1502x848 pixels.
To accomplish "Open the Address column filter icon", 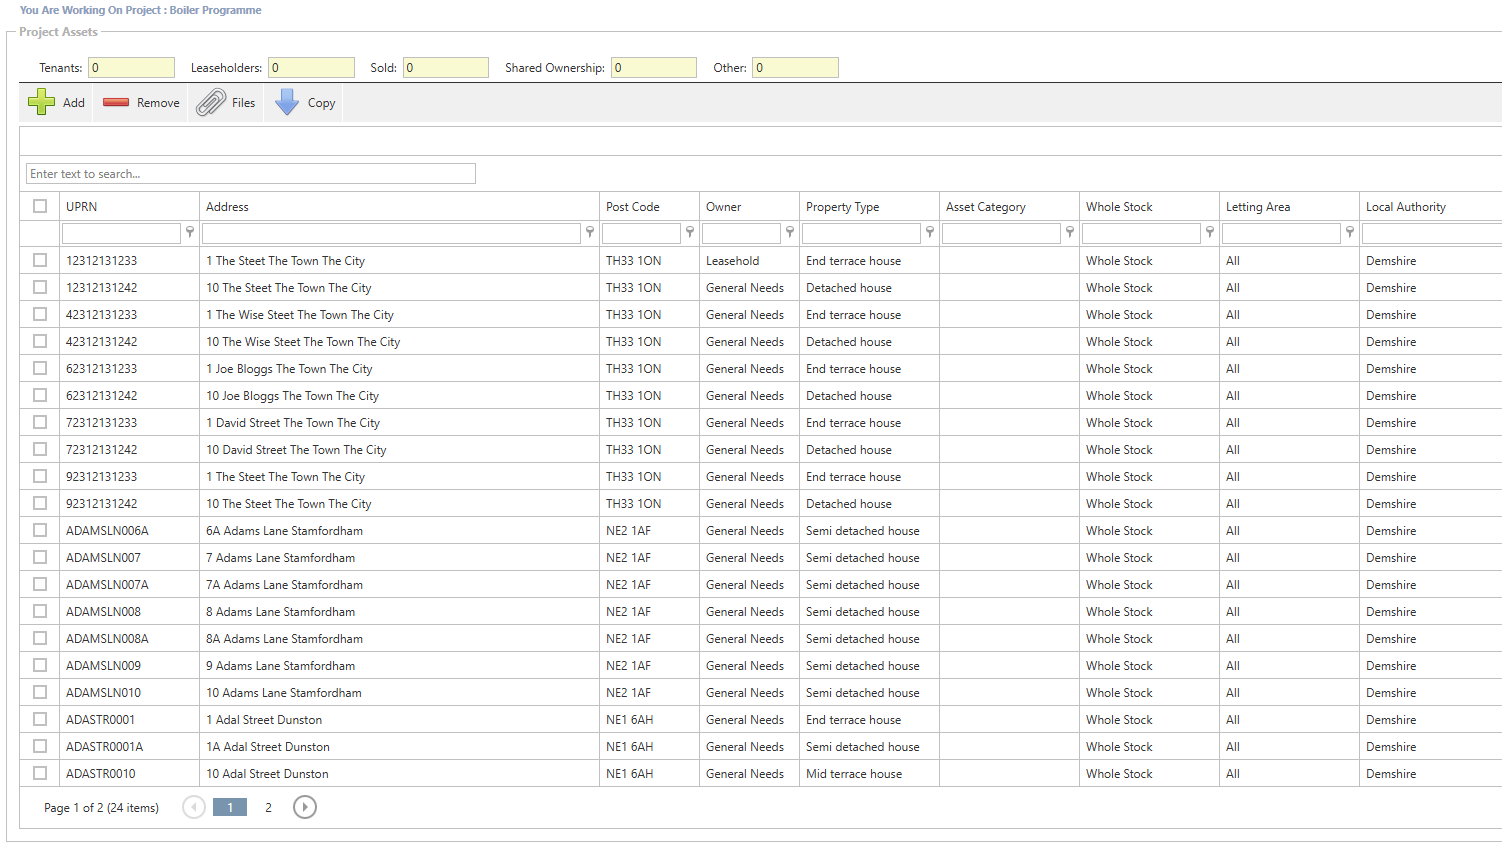I will tap(590, 232).
